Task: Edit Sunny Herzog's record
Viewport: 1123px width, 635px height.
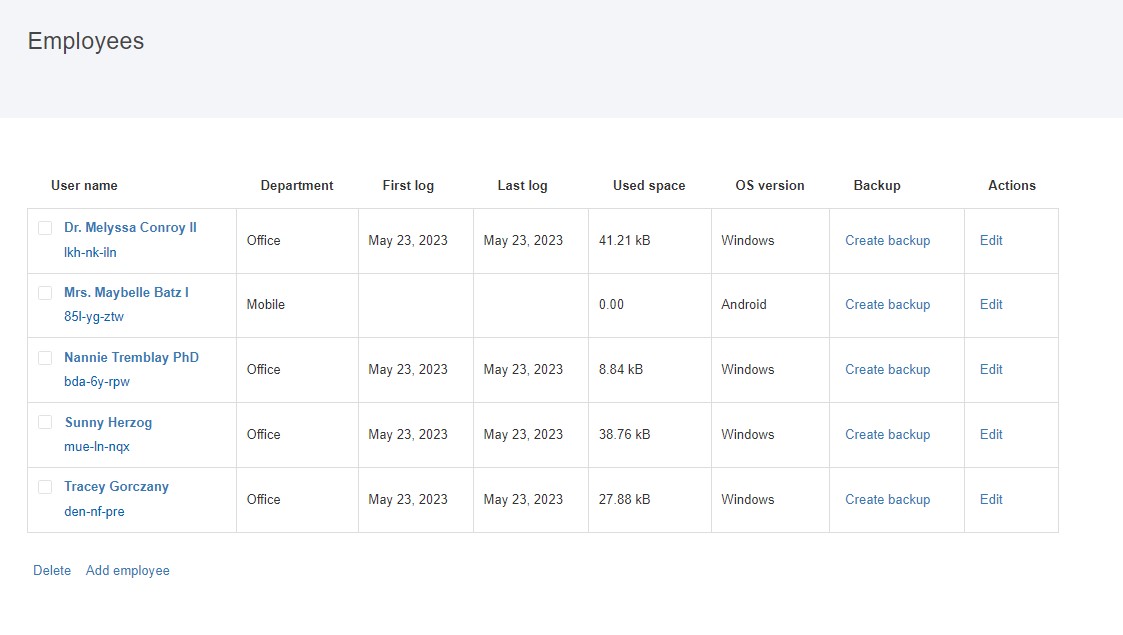Action: coord(991,435)
